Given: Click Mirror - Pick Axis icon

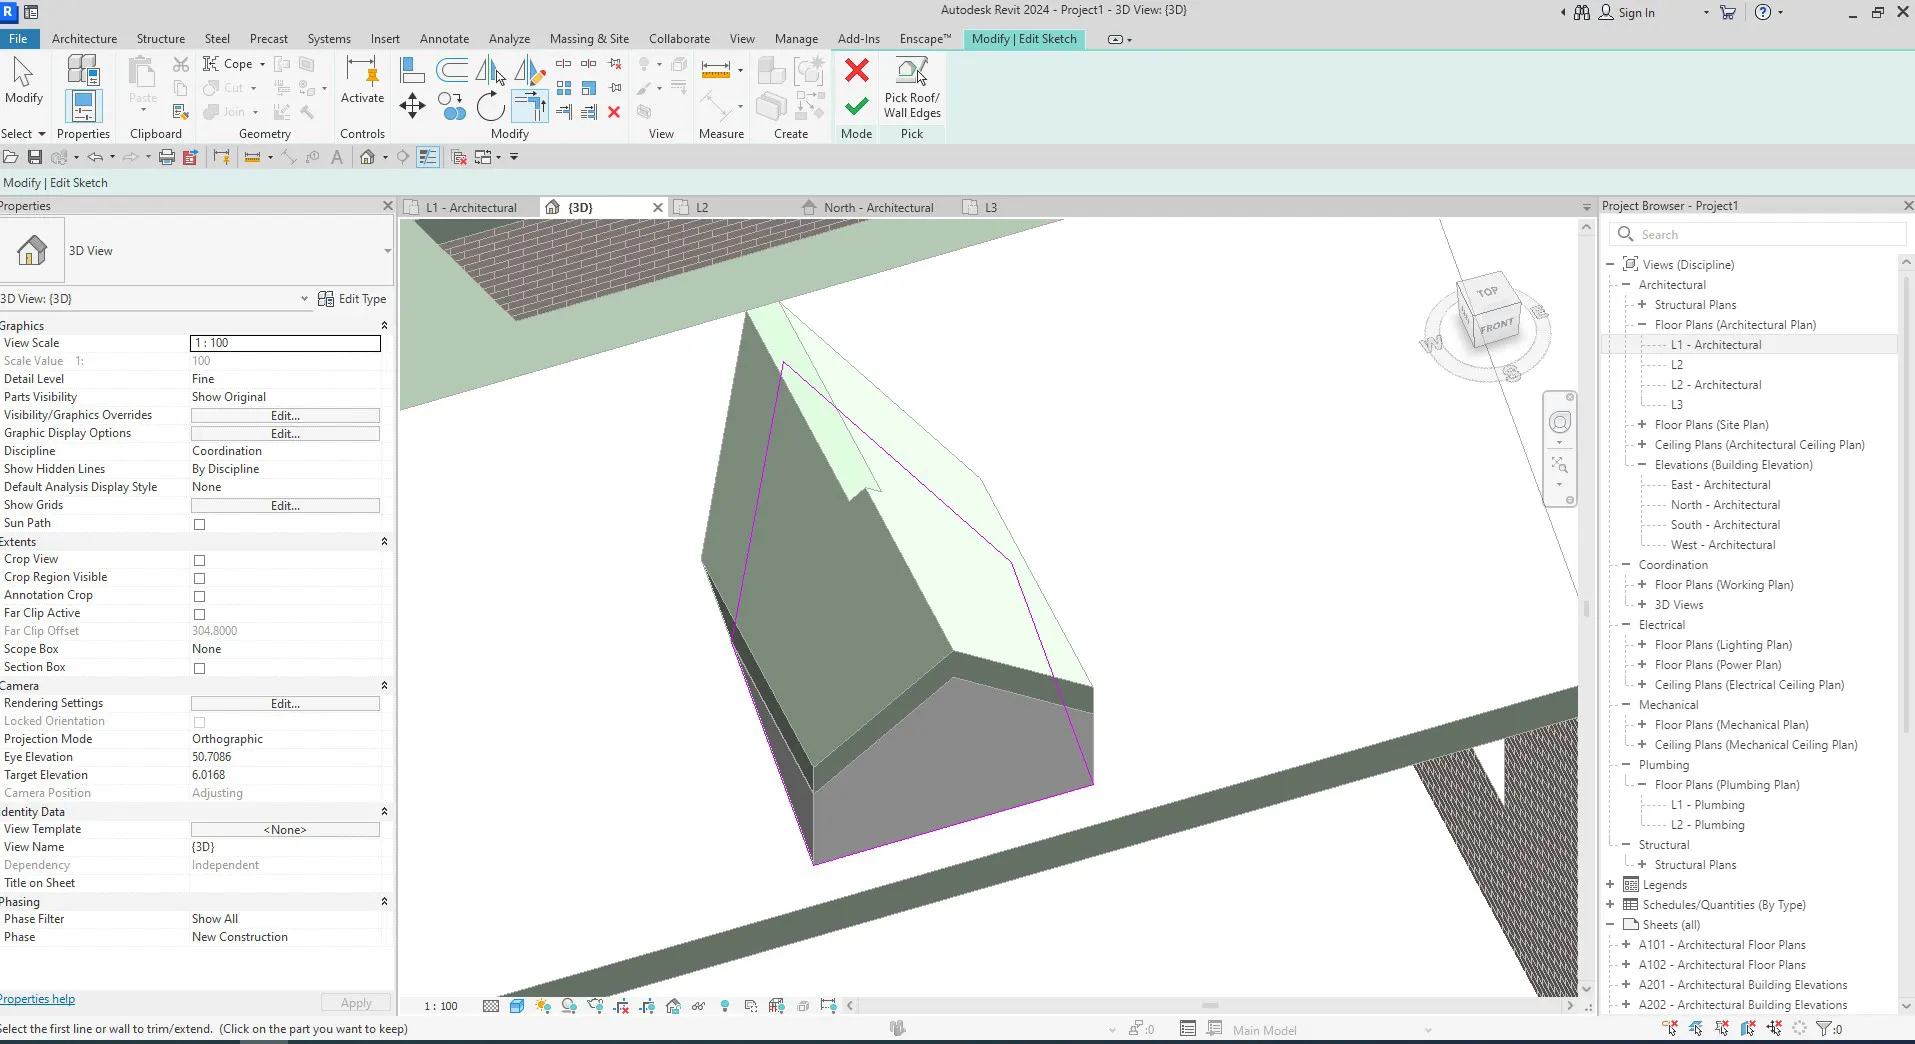Looking at the screenshot, I should click(x=490, y=69).
